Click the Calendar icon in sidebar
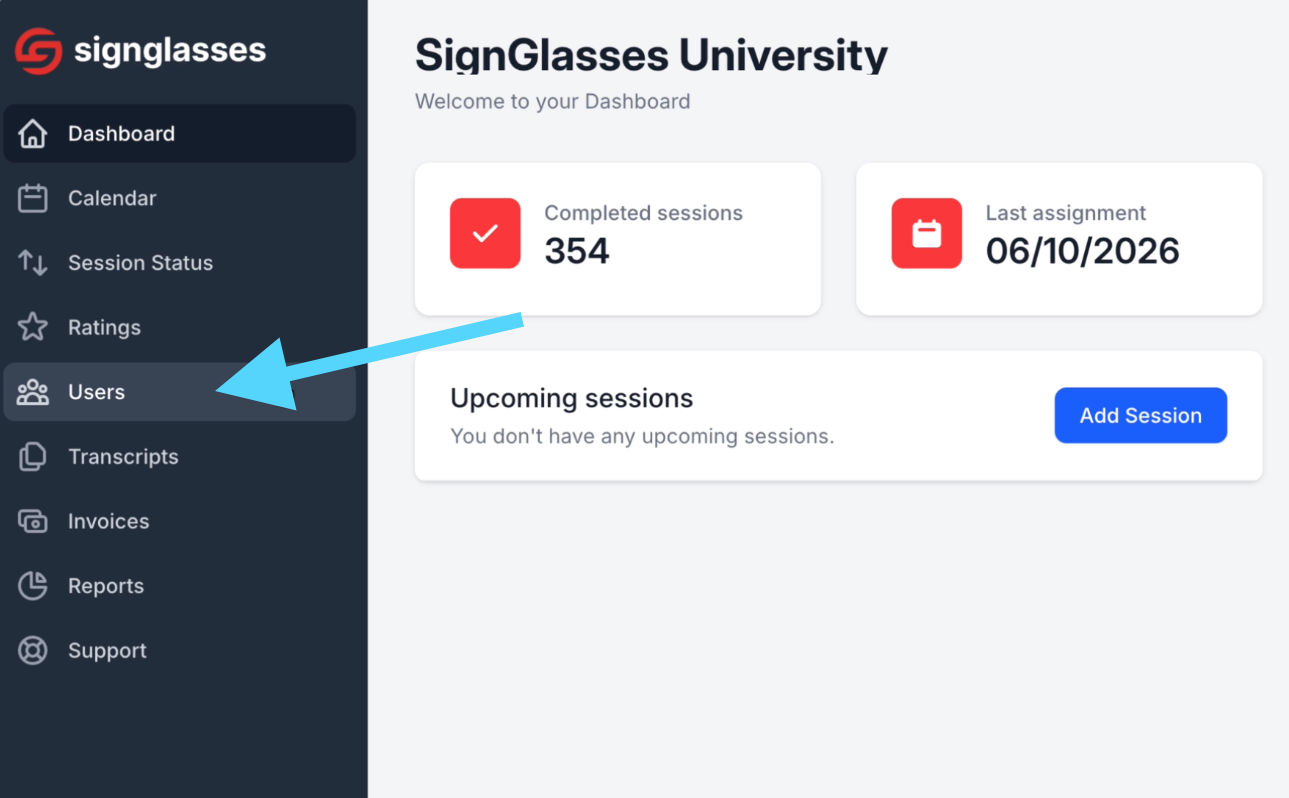Screen dimensions: 1289x798 pos(33,198)
